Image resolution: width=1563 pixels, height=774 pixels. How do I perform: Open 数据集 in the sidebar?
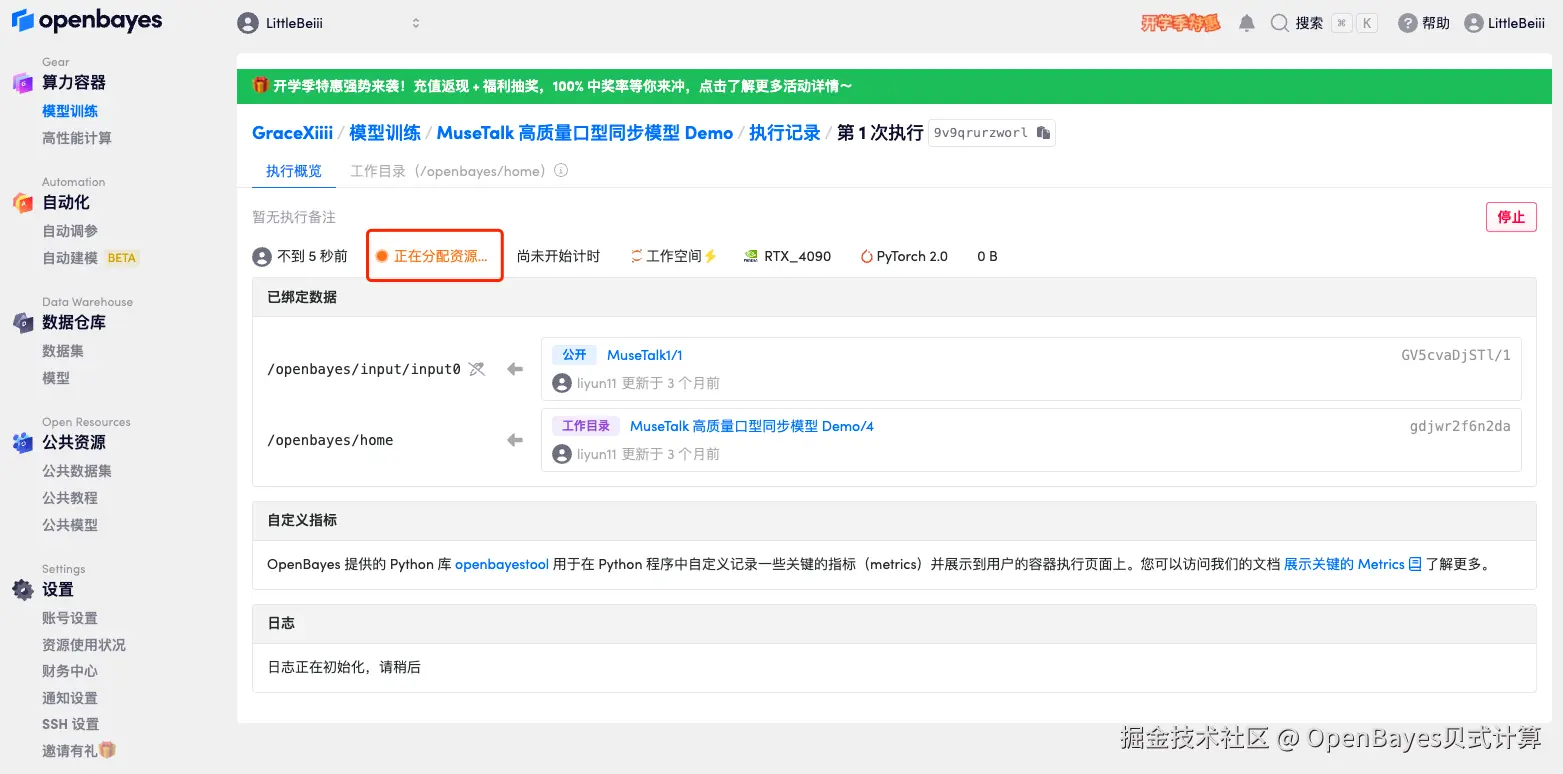pos(63,351)
